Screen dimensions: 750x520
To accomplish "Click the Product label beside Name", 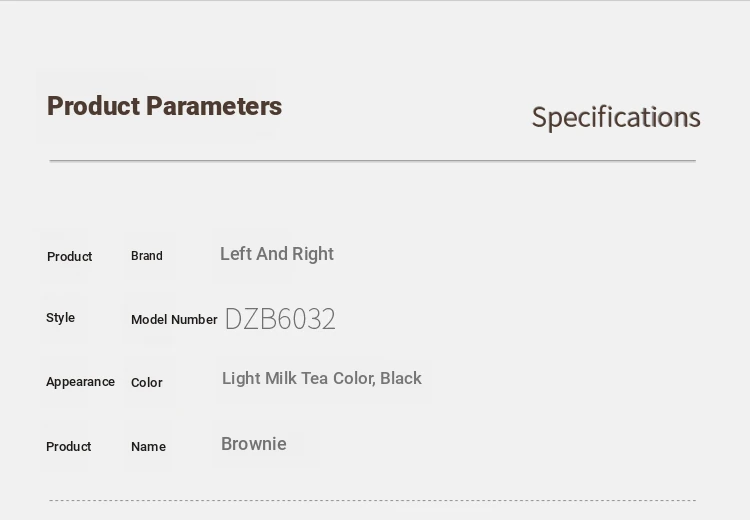I will 68,447.
